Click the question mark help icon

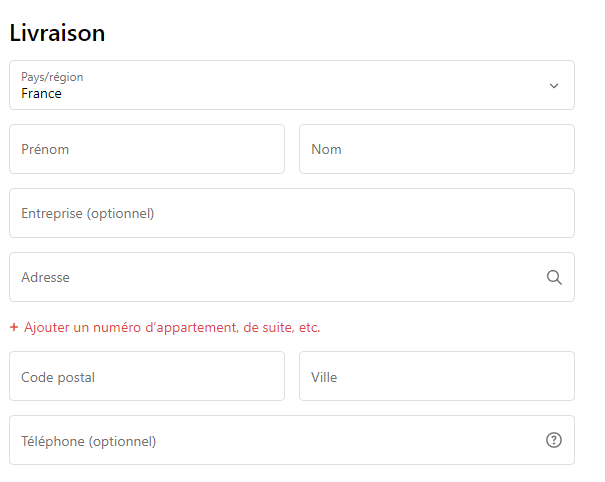554,440
